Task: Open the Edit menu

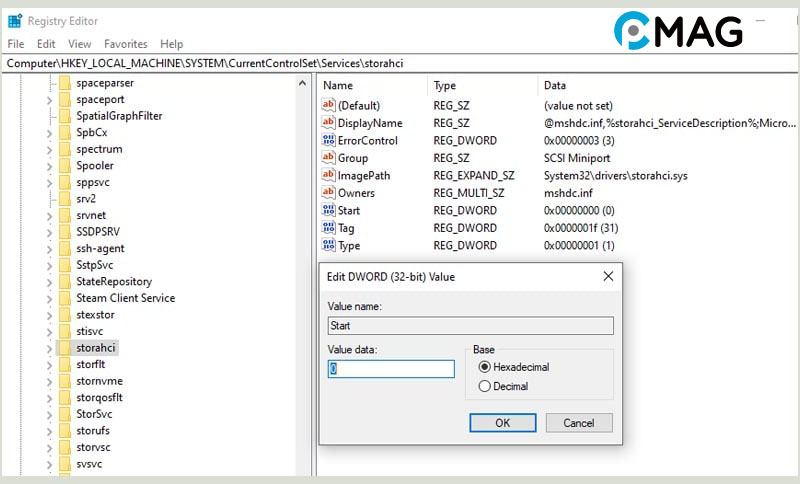Action: tap(46, 44)
